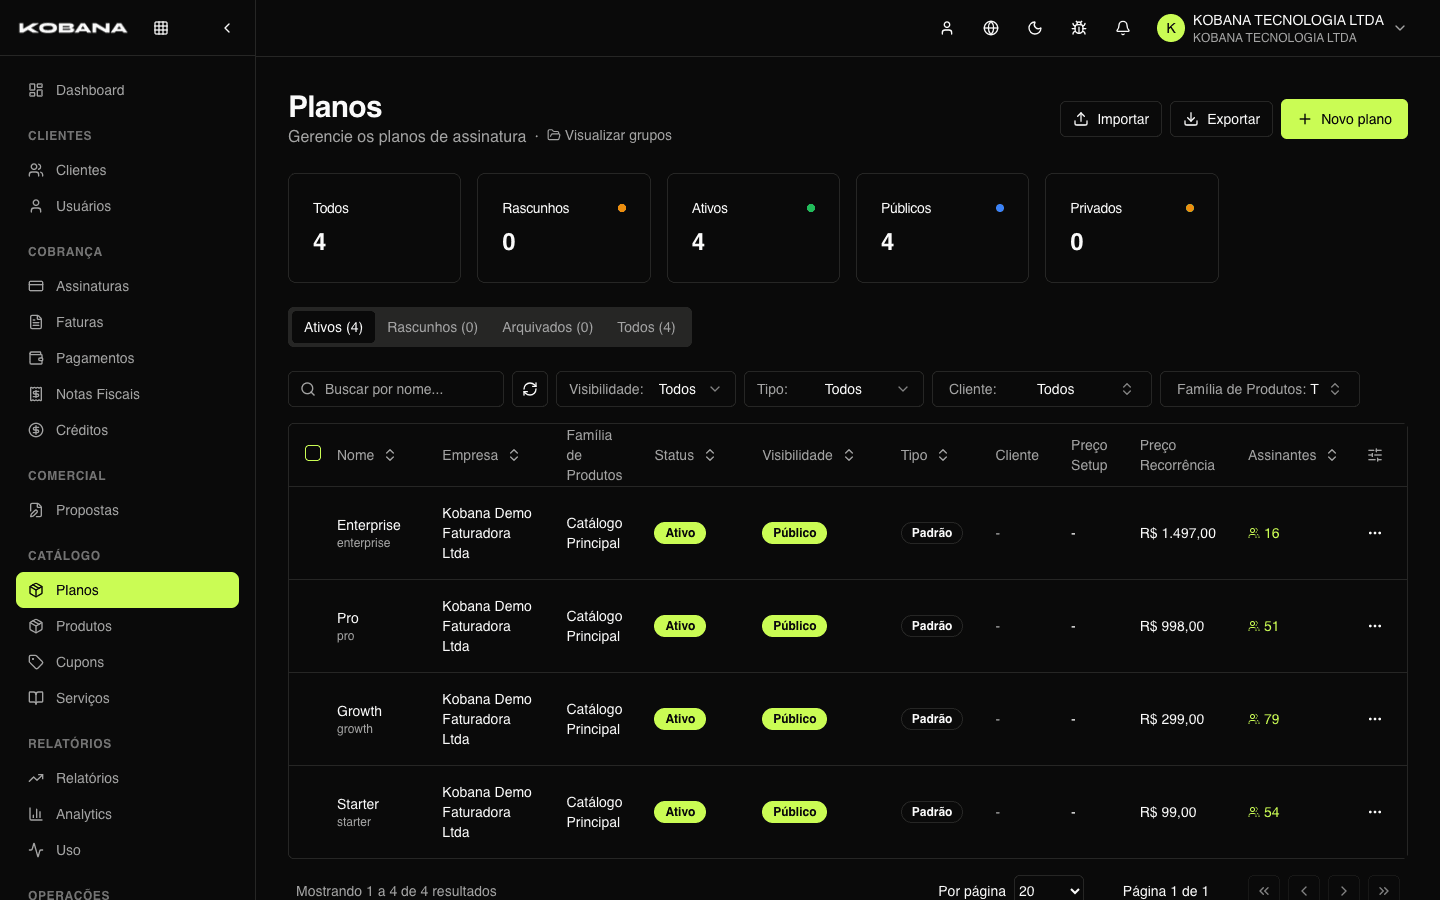Sort table by Visibilidade column

(x=808, y=455)
